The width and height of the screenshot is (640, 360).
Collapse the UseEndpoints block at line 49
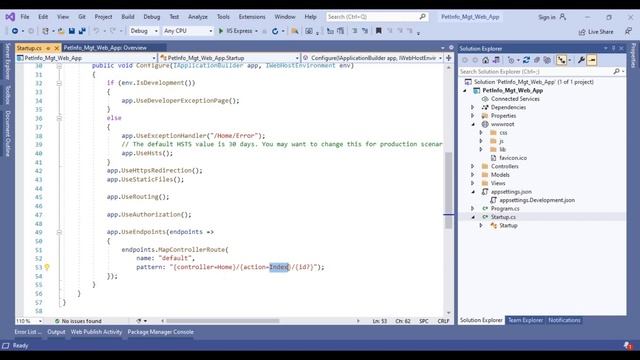[x=59, y=232]
